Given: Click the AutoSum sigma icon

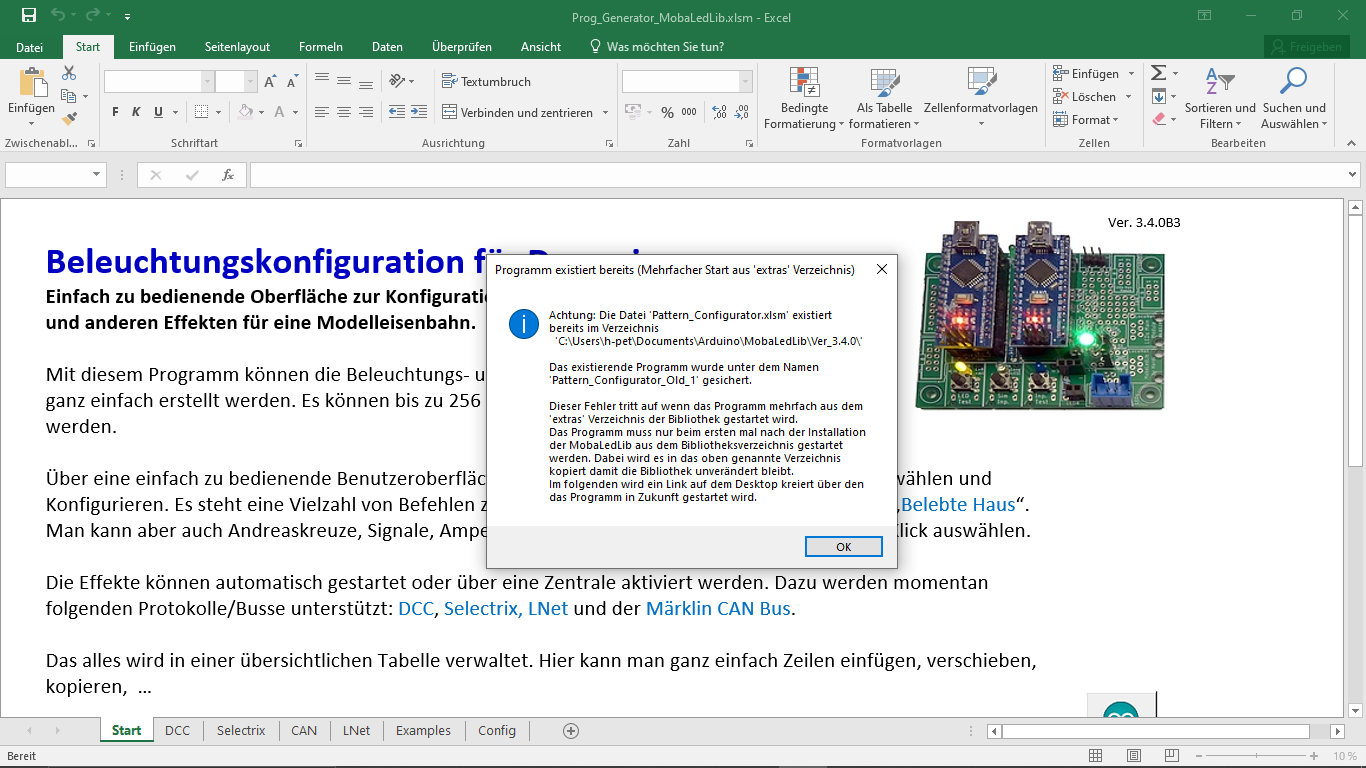Looking at the screenshot, I should pyautogui.click(x=1158, y=73).
